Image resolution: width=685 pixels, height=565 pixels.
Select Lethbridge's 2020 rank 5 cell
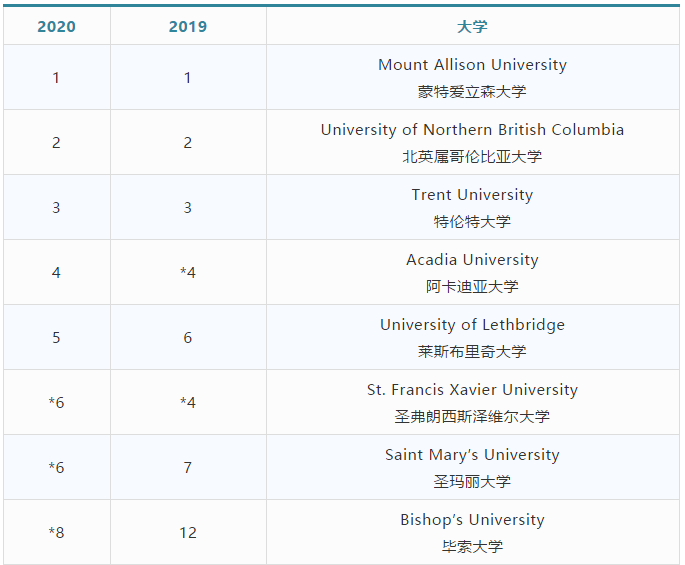56,338
